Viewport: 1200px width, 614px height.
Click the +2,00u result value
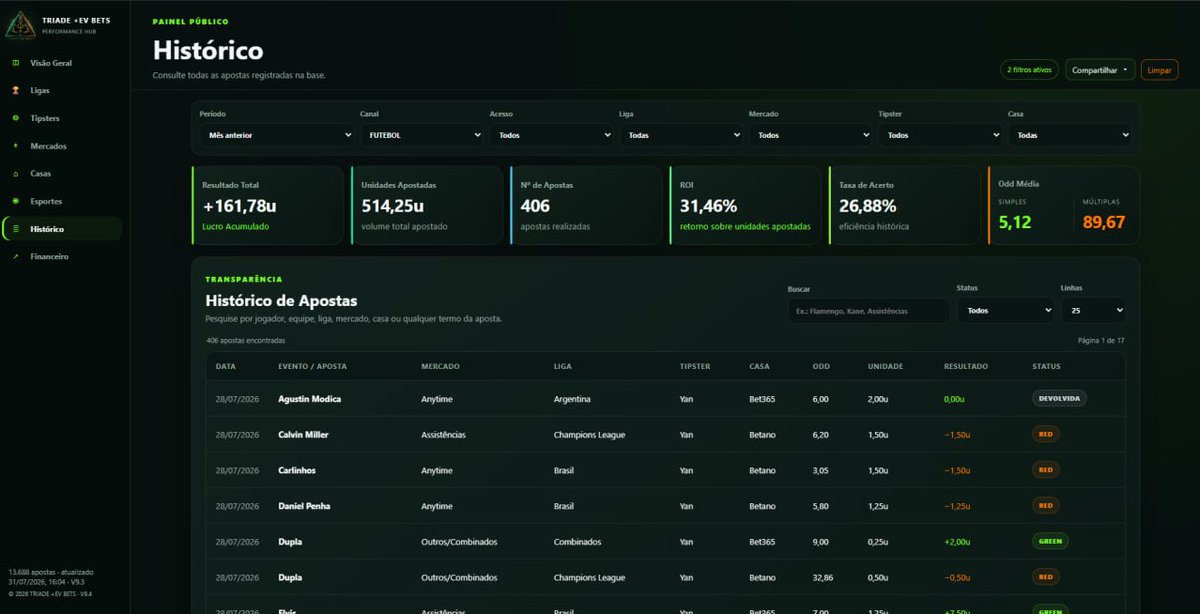[957, 541]
